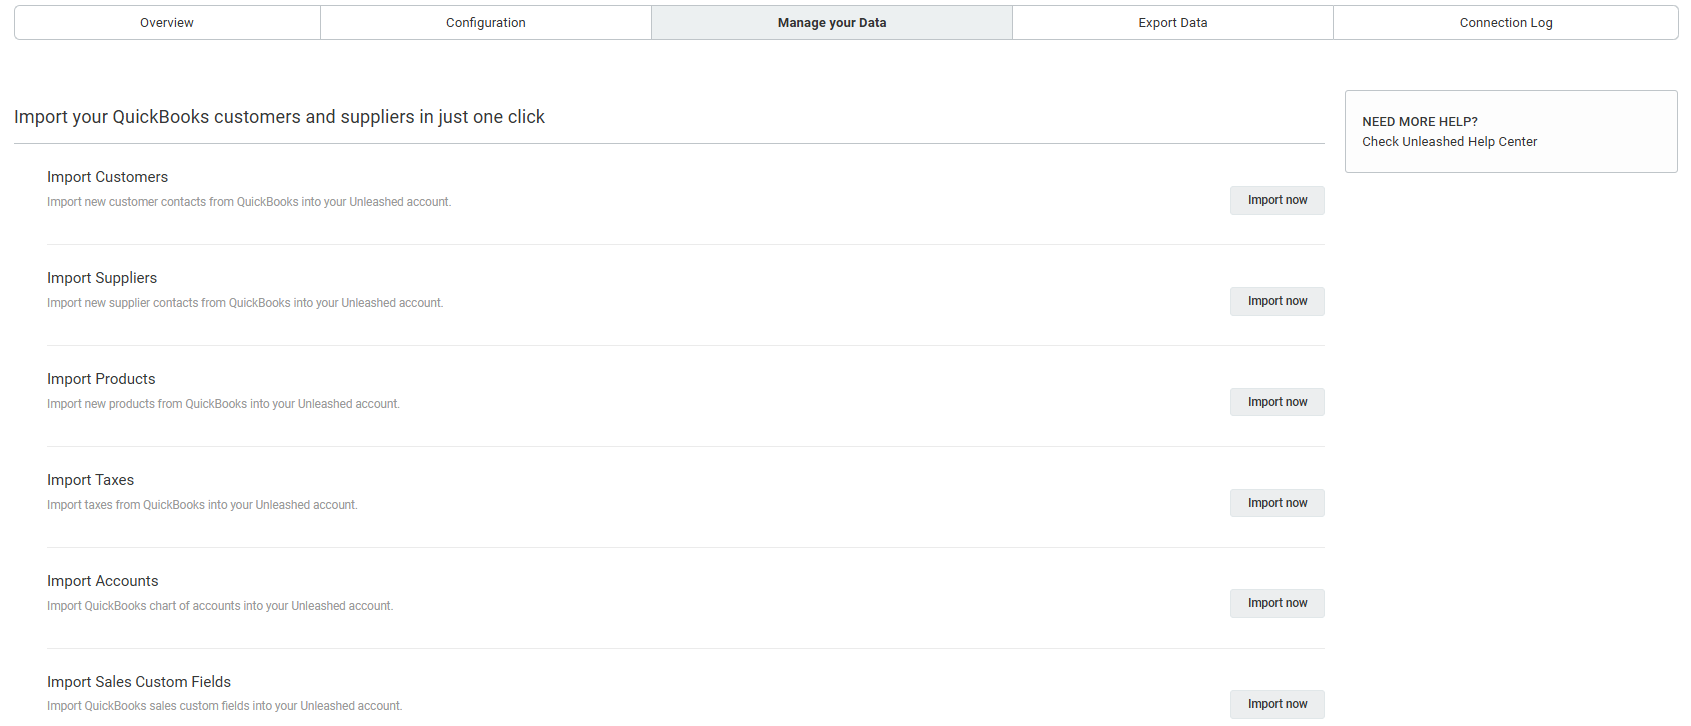Click the 'Import taxes from QuickBooks' description
Screen dimensions: 1691x726
click(x=202, y=505)
